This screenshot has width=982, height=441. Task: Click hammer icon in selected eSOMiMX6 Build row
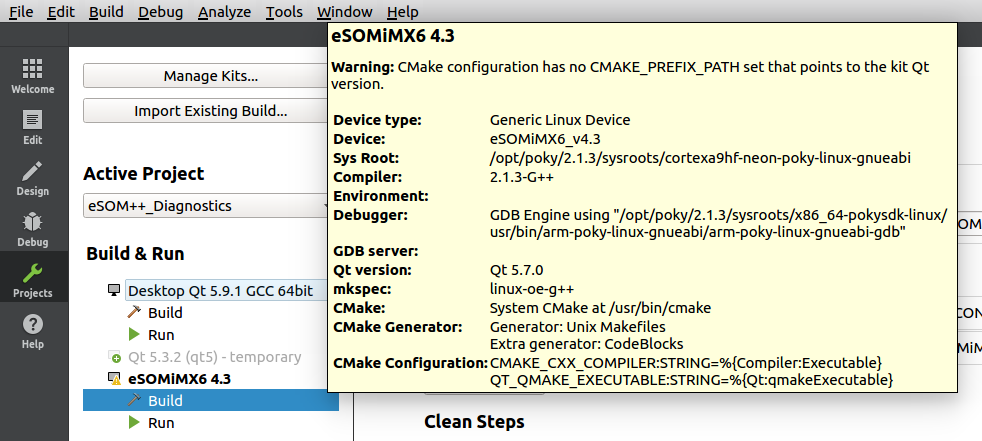[x=134, y=400]
